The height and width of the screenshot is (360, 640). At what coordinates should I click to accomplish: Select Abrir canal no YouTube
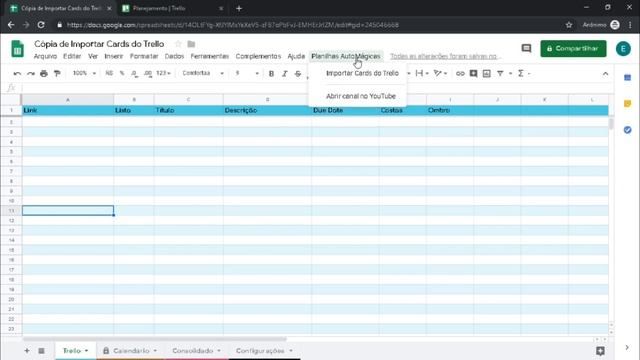(x=361, y=96)
